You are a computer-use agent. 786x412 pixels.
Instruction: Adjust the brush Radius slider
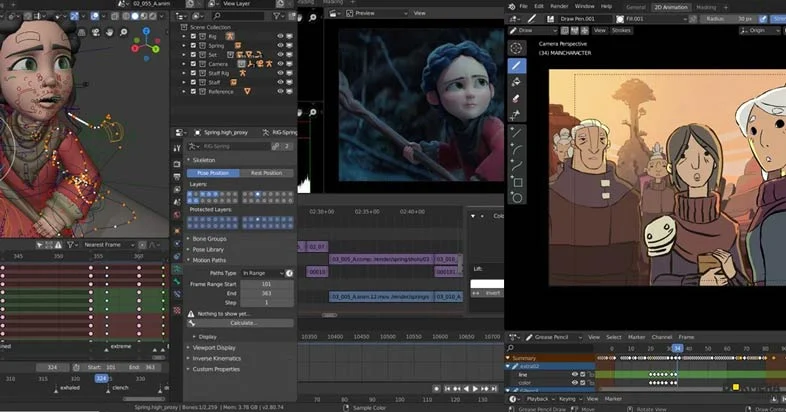(729, 19)
